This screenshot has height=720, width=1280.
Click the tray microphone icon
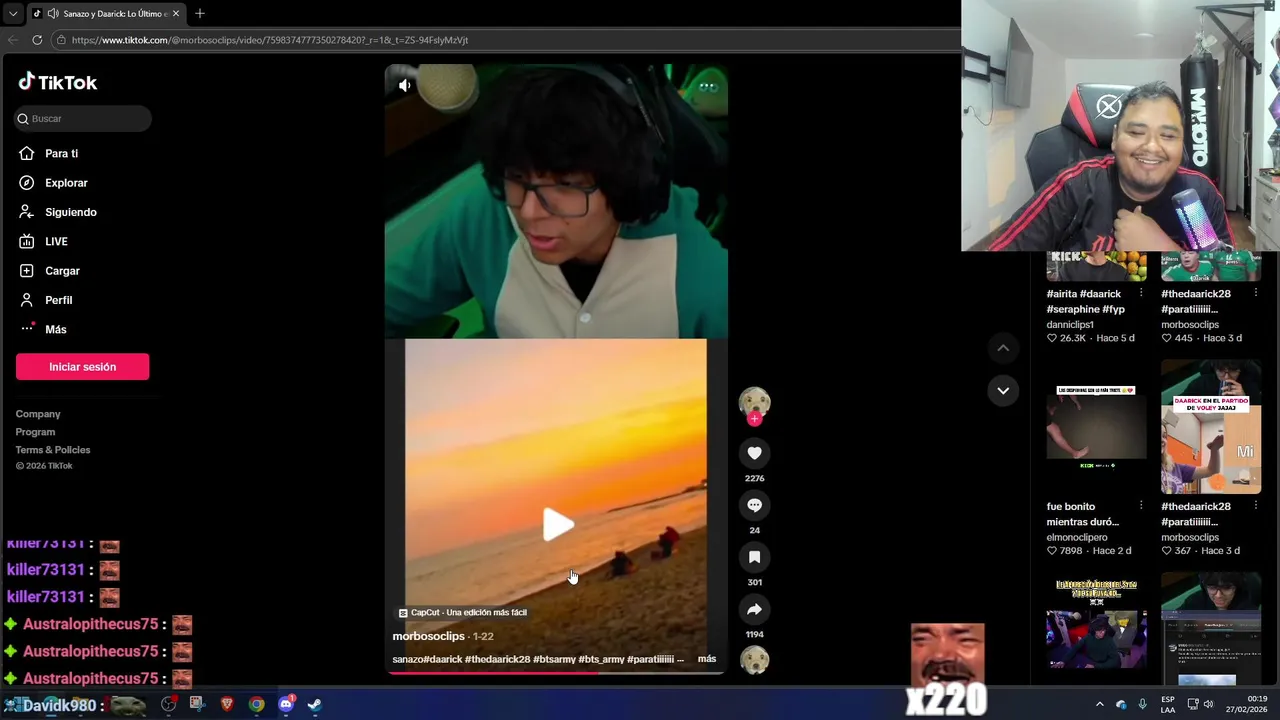[x=1142, y=704]
